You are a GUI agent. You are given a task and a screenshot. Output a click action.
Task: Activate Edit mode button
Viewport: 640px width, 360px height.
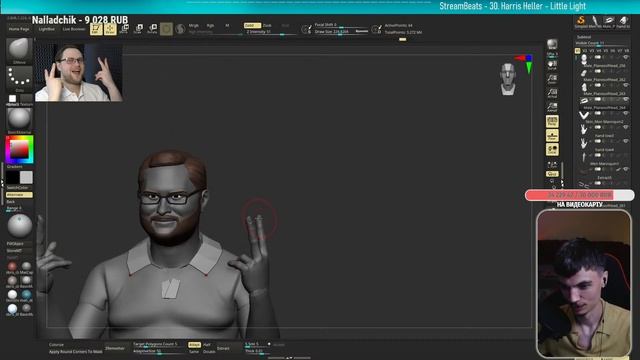point(96,29)
